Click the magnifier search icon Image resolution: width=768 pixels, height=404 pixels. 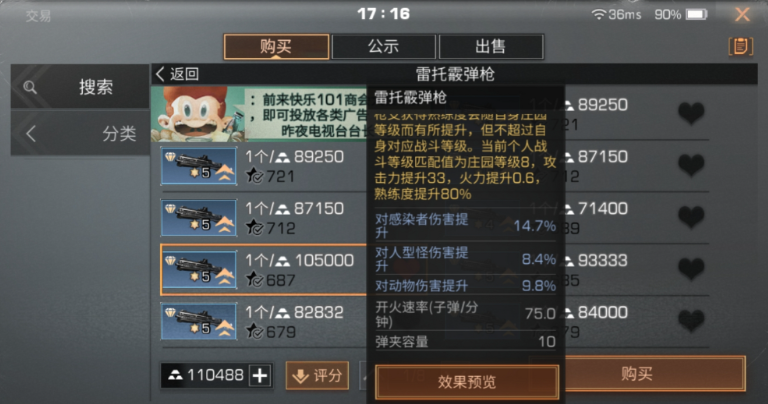pos(30,87)
